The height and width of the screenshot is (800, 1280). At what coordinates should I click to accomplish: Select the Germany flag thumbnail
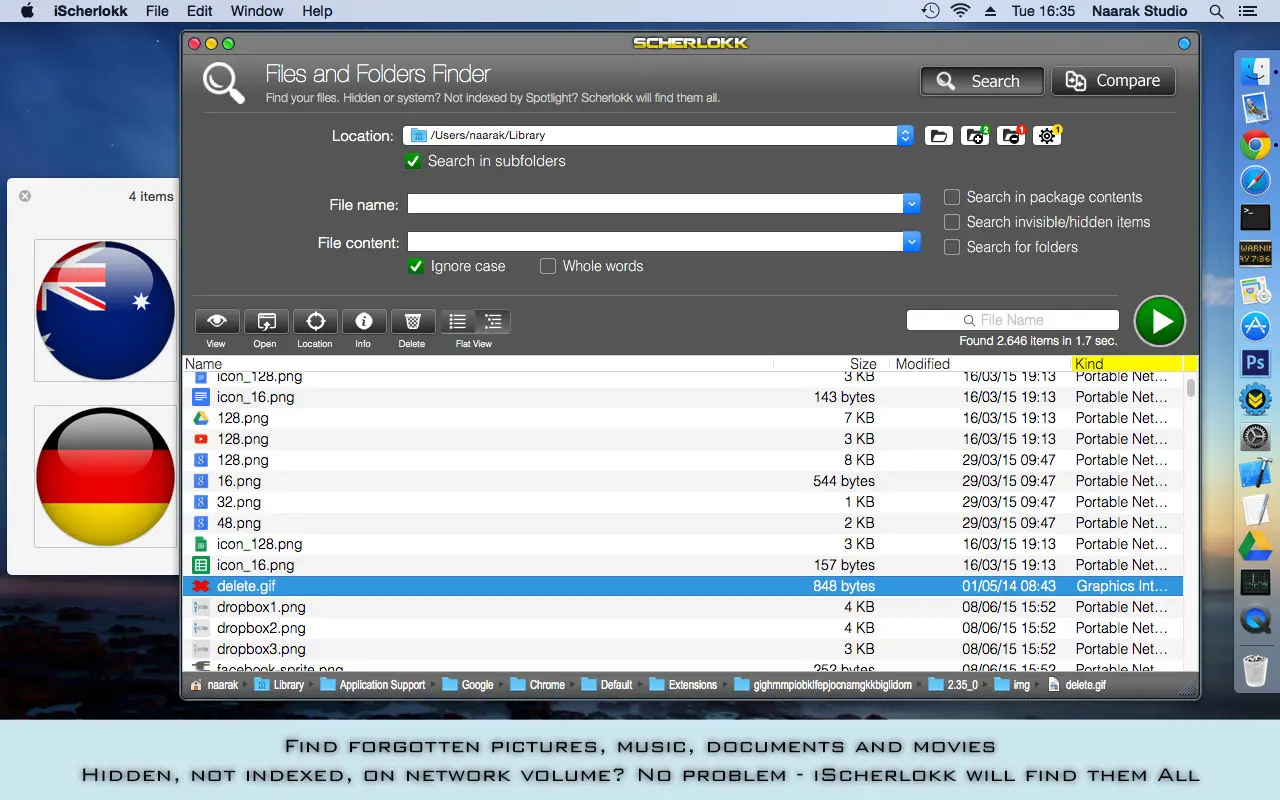105,476
